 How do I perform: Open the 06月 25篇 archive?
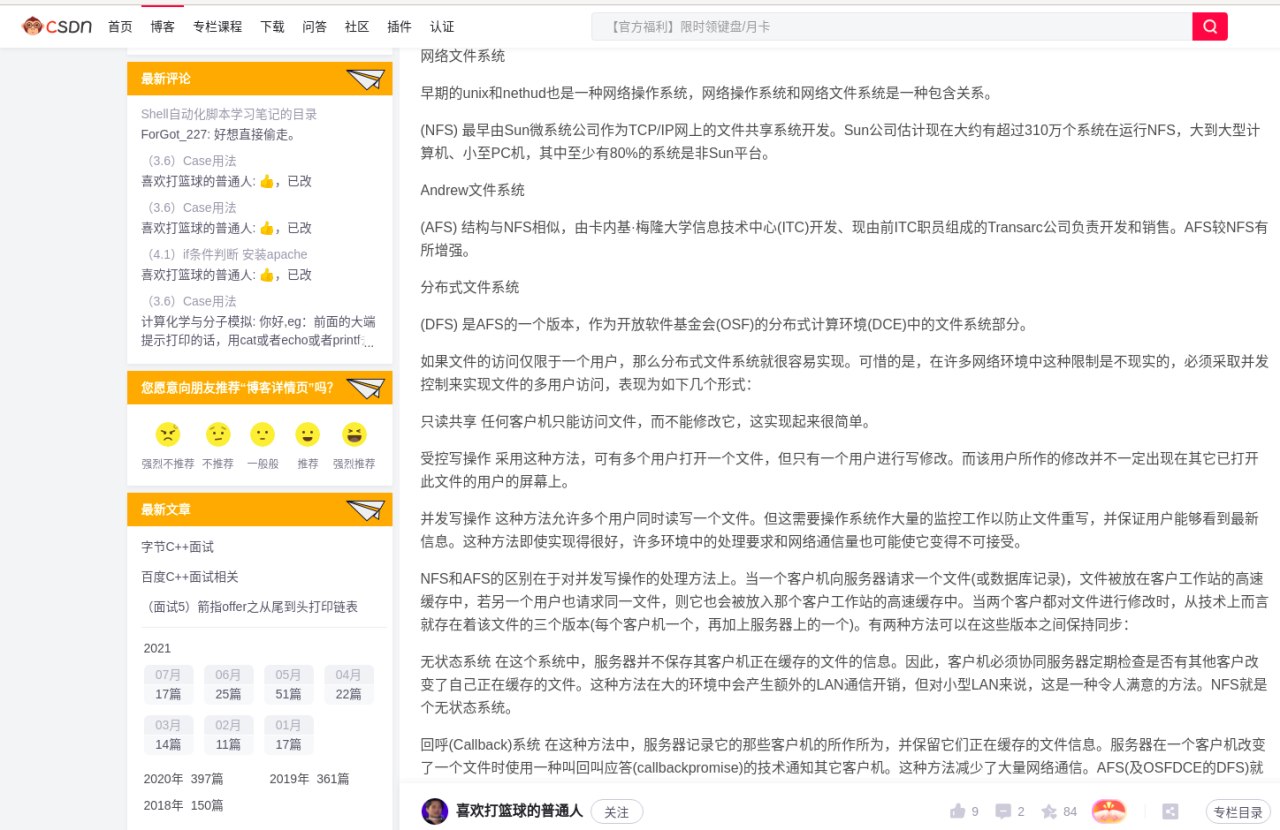229,684
